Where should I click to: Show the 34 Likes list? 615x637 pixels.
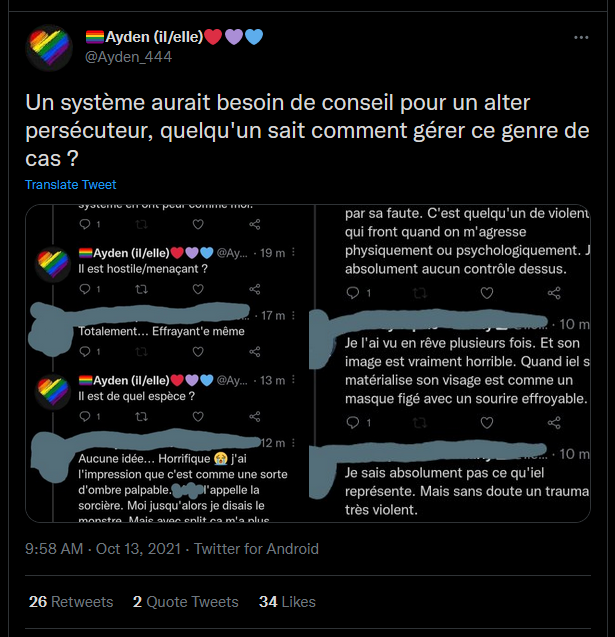(287, 601)
